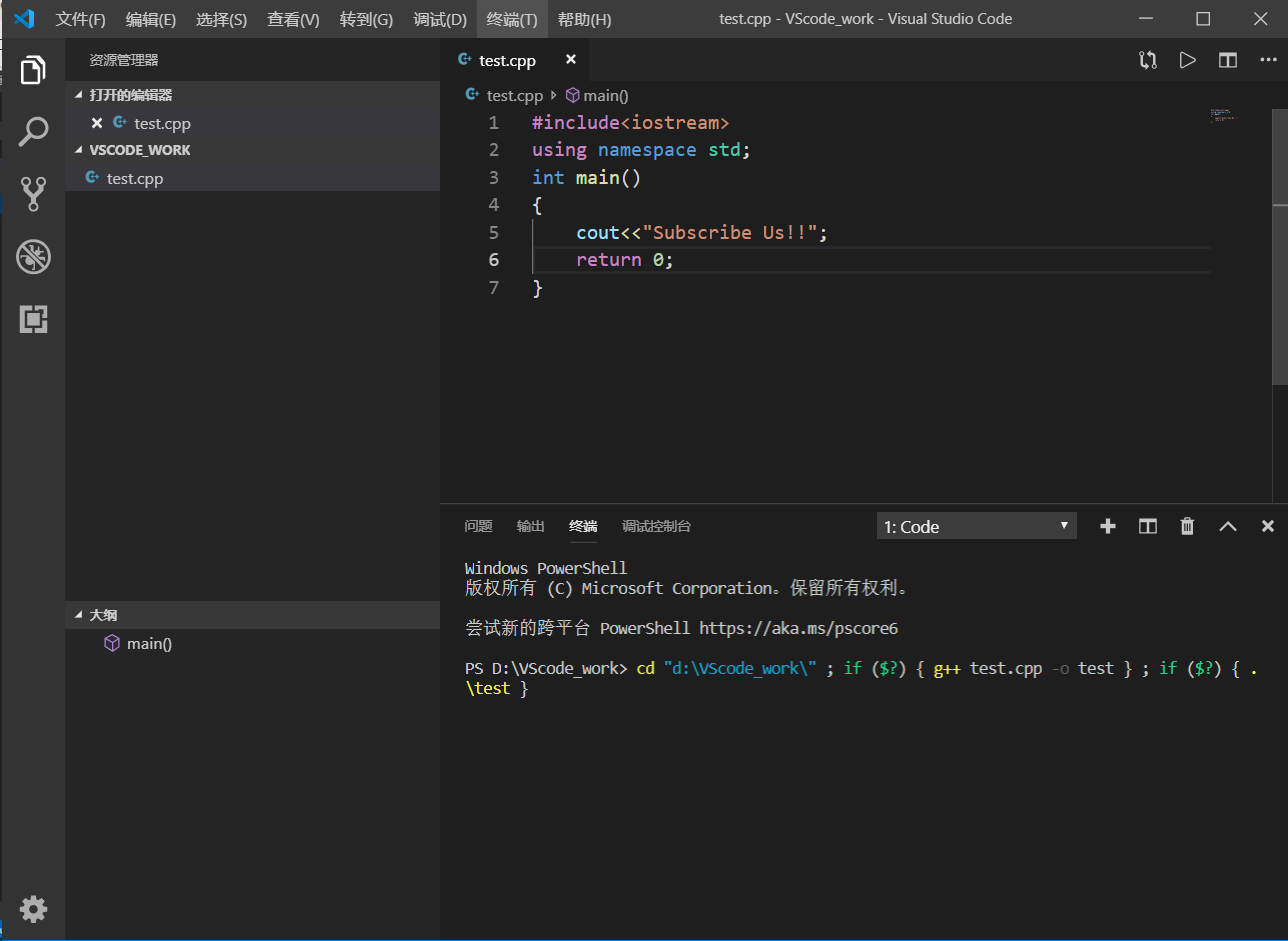
Task: Create a new terminal with plus icon
Action: coord(1107,526)
